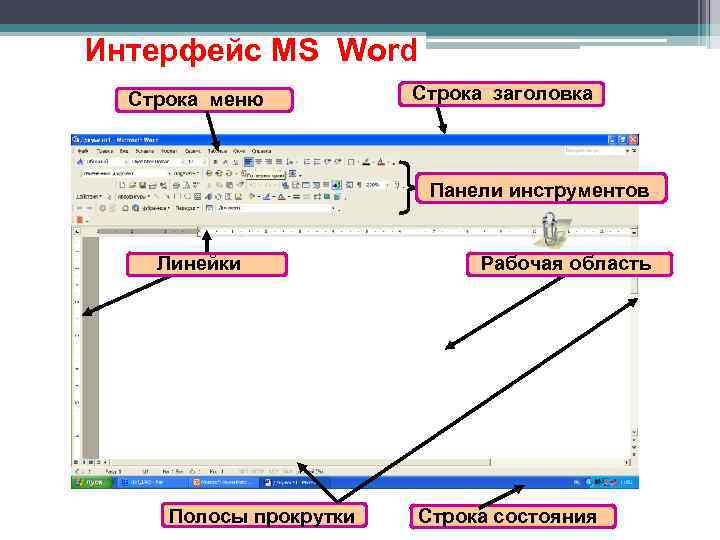
Task: Expand the Style dropdown list
Action: (126, 162)
